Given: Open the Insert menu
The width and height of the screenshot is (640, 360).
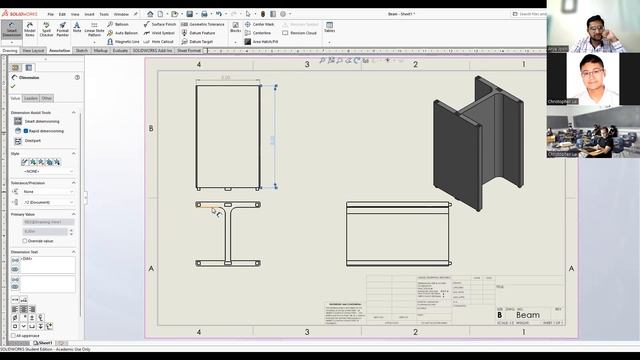Looking at the screenshot, I should (89, 14).
